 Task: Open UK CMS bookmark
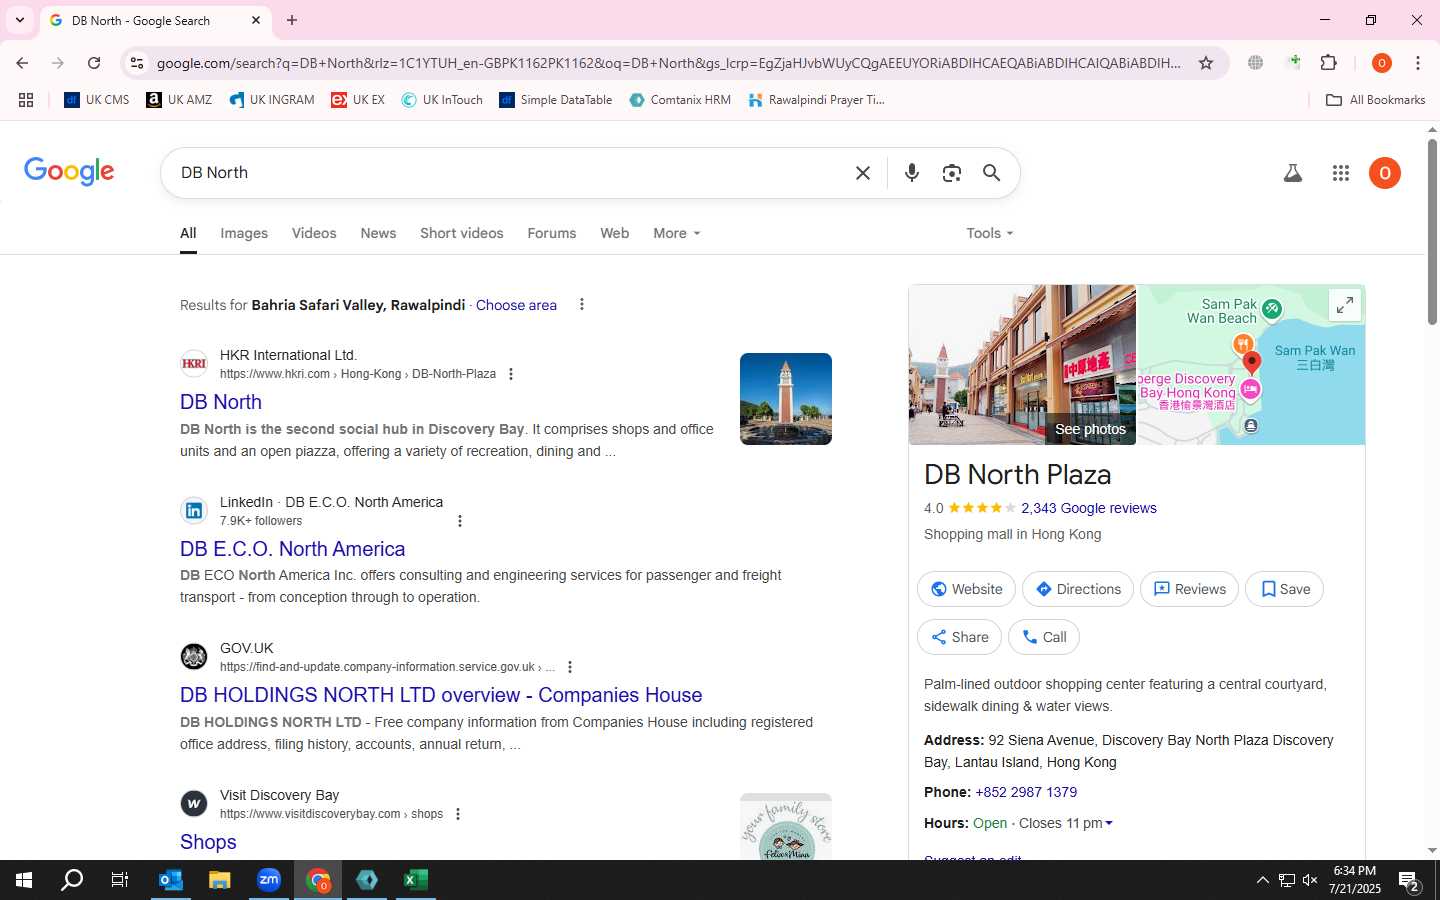click(97, 100)
